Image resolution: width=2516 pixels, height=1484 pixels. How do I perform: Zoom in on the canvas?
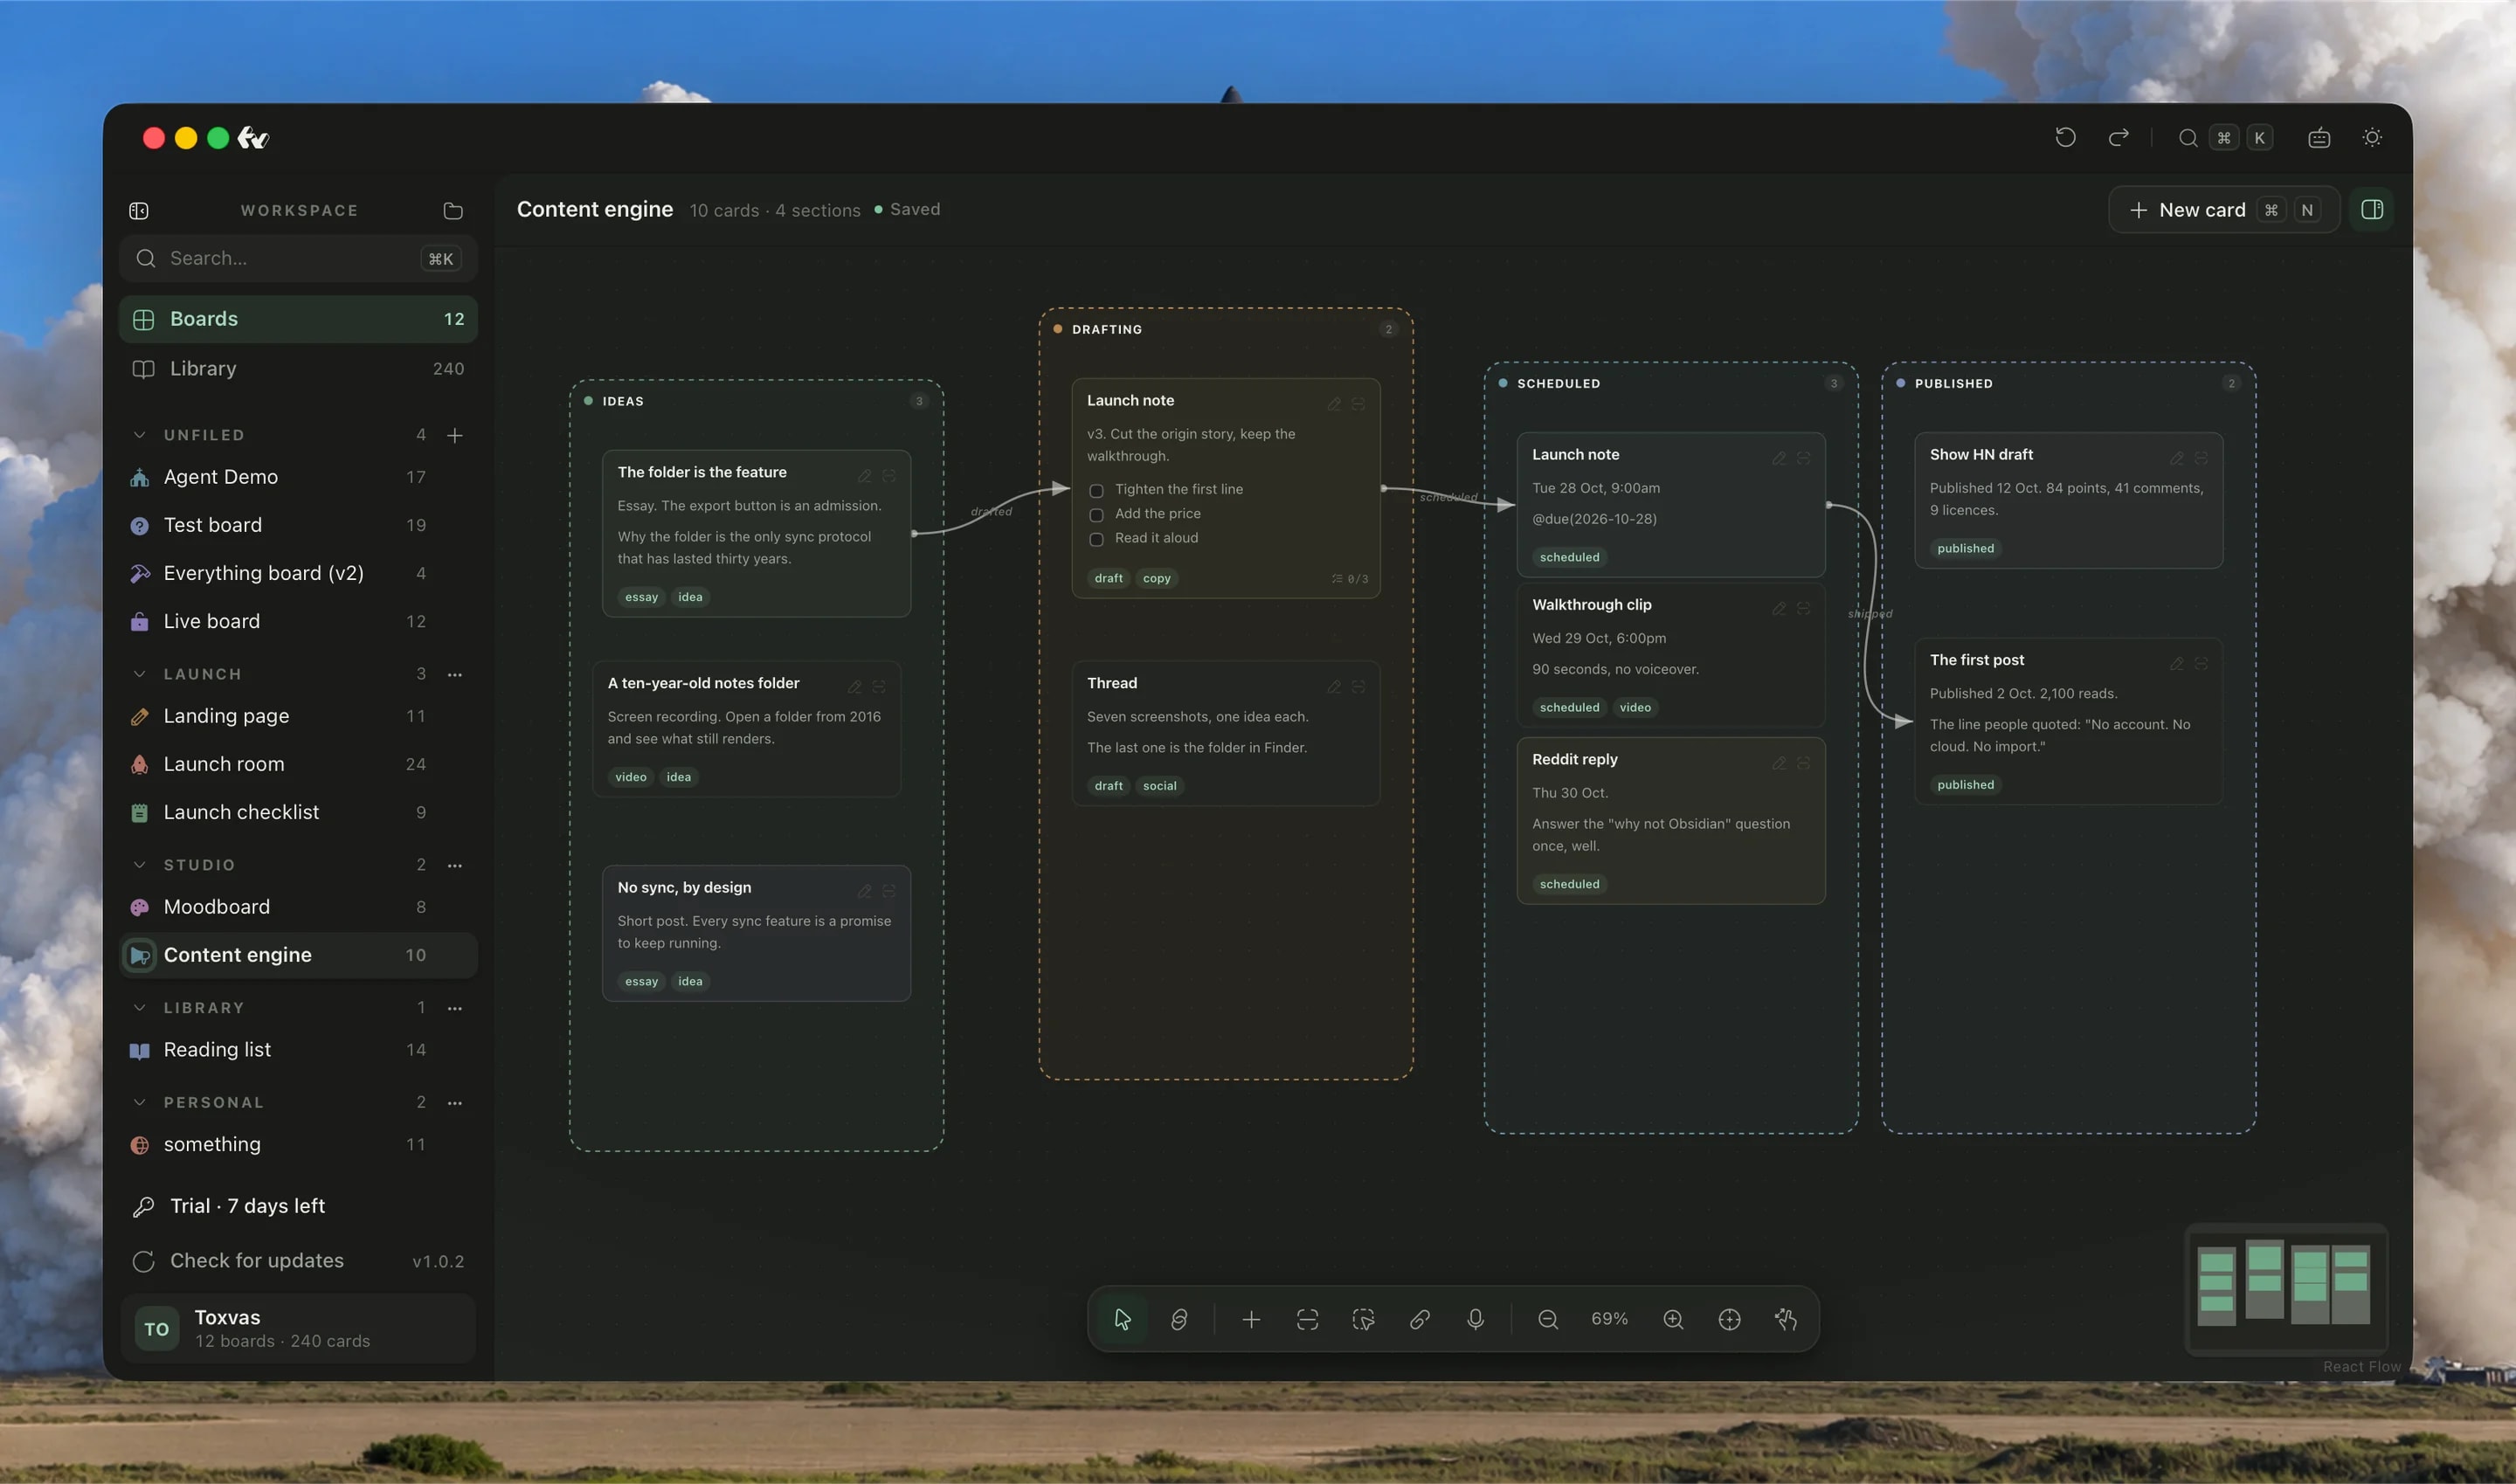(1673, 1319)
